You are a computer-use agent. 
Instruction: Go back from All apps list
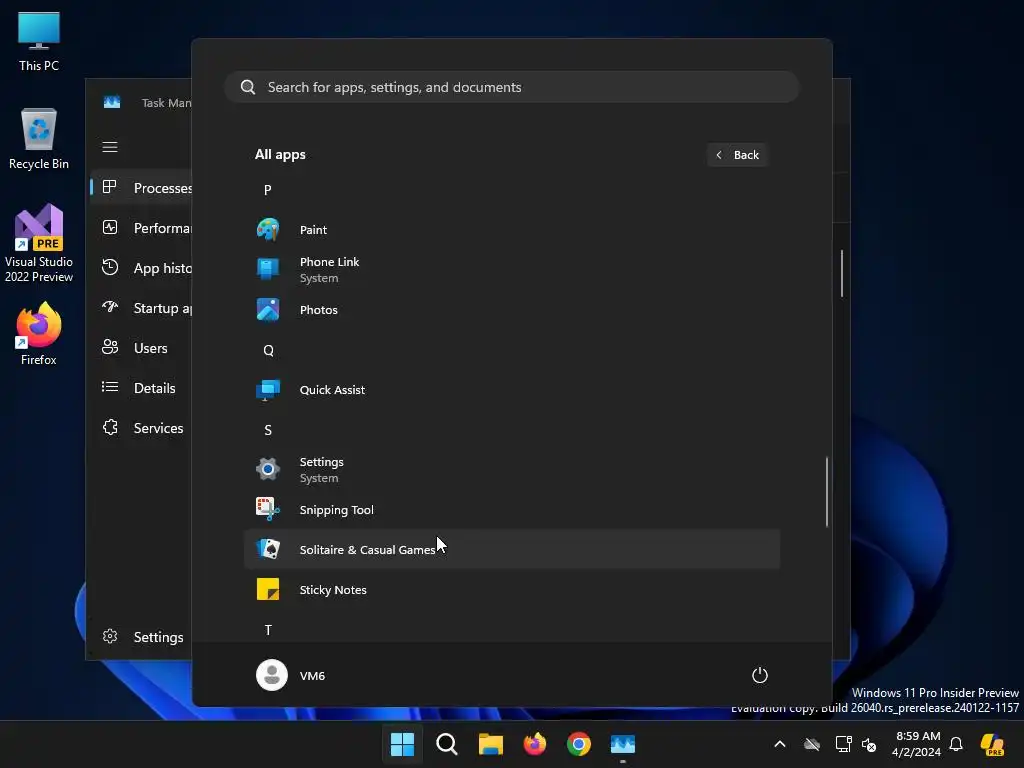[x=737, y=155]
